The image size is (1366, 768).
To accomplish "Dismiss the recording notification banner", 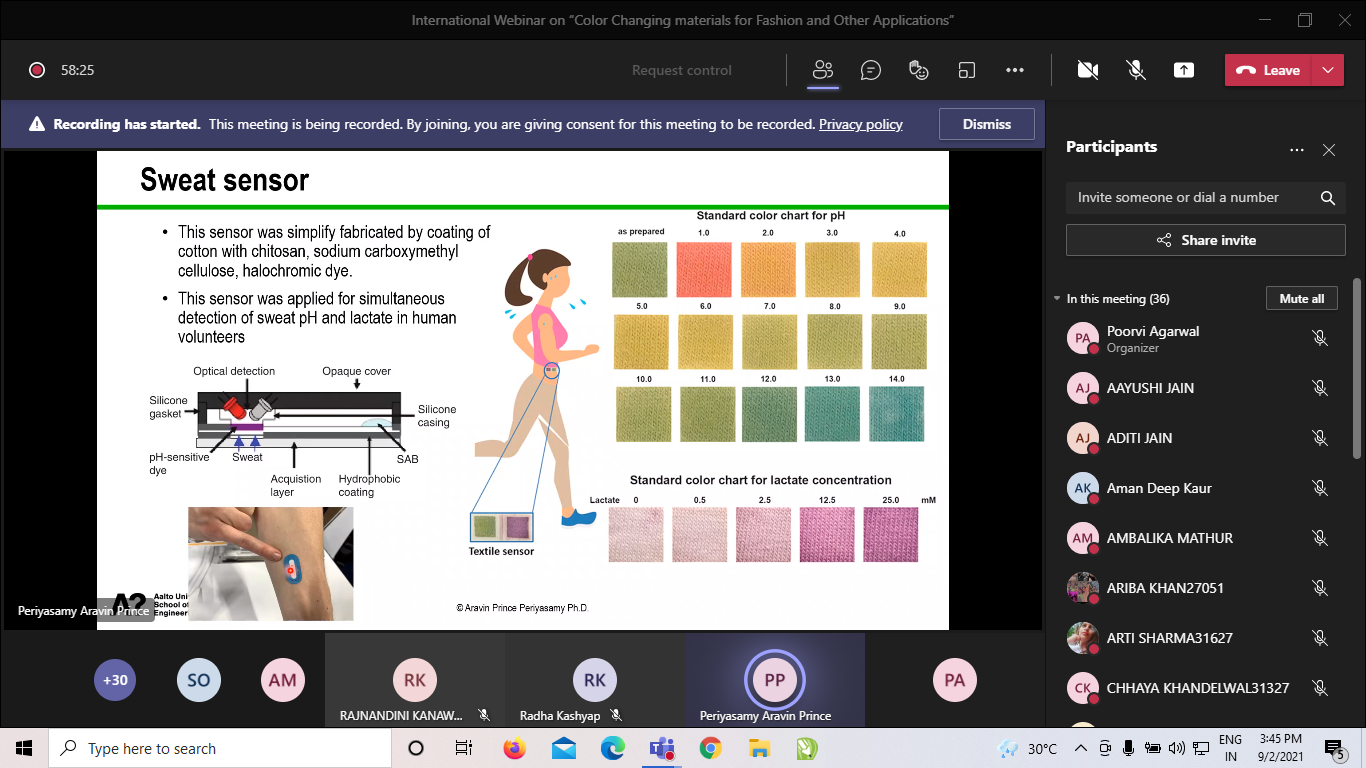I will [986, 124].
